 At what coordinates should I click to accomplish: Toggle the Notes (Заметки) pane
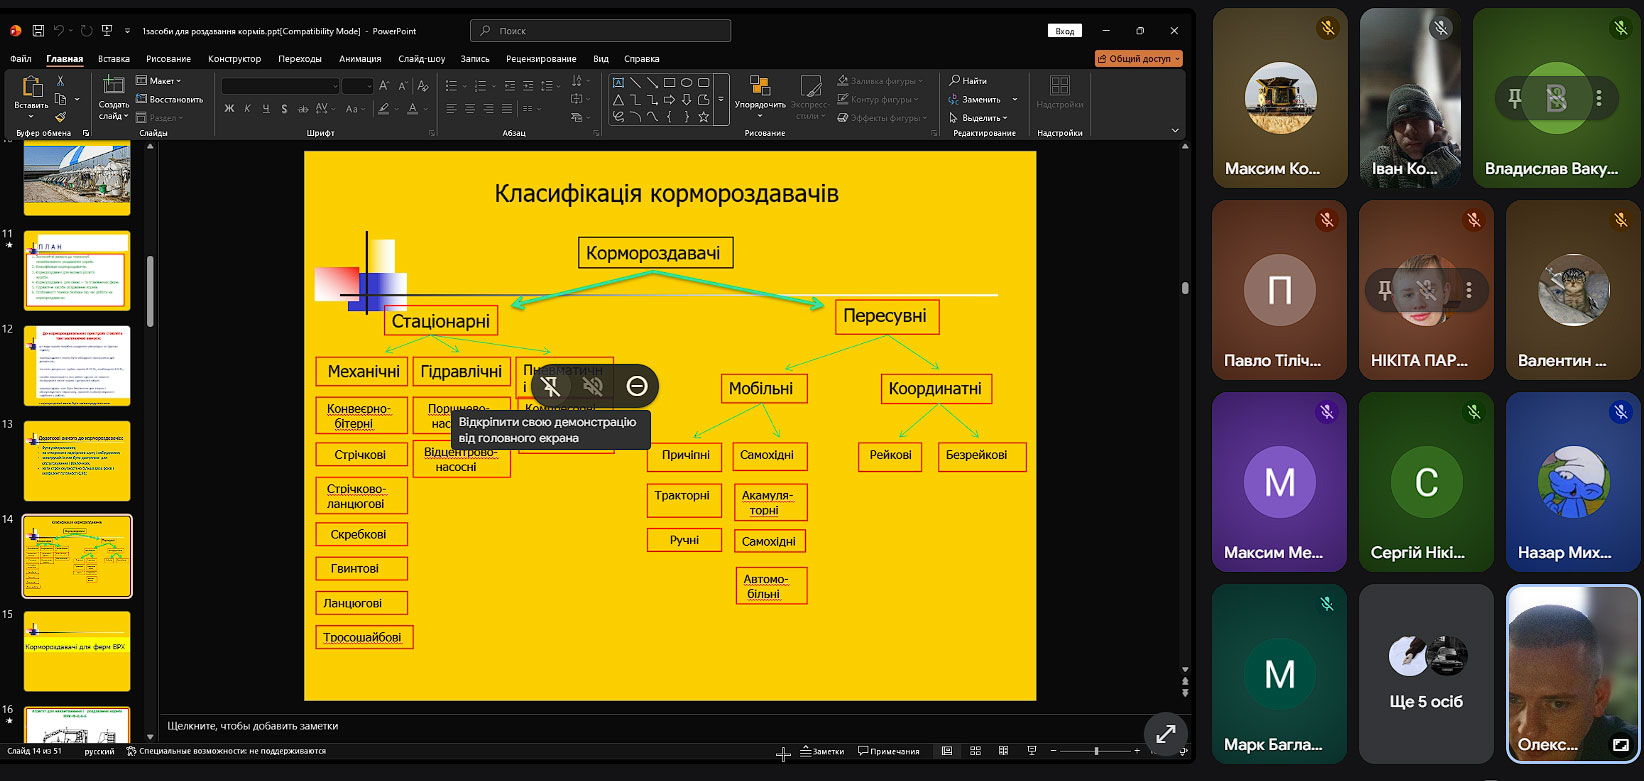[x=822, y=751]
